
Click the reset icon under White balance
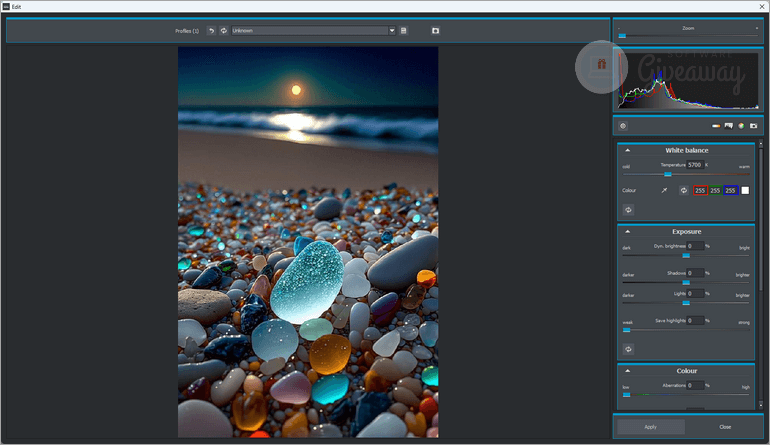click(x=628, y=210)
